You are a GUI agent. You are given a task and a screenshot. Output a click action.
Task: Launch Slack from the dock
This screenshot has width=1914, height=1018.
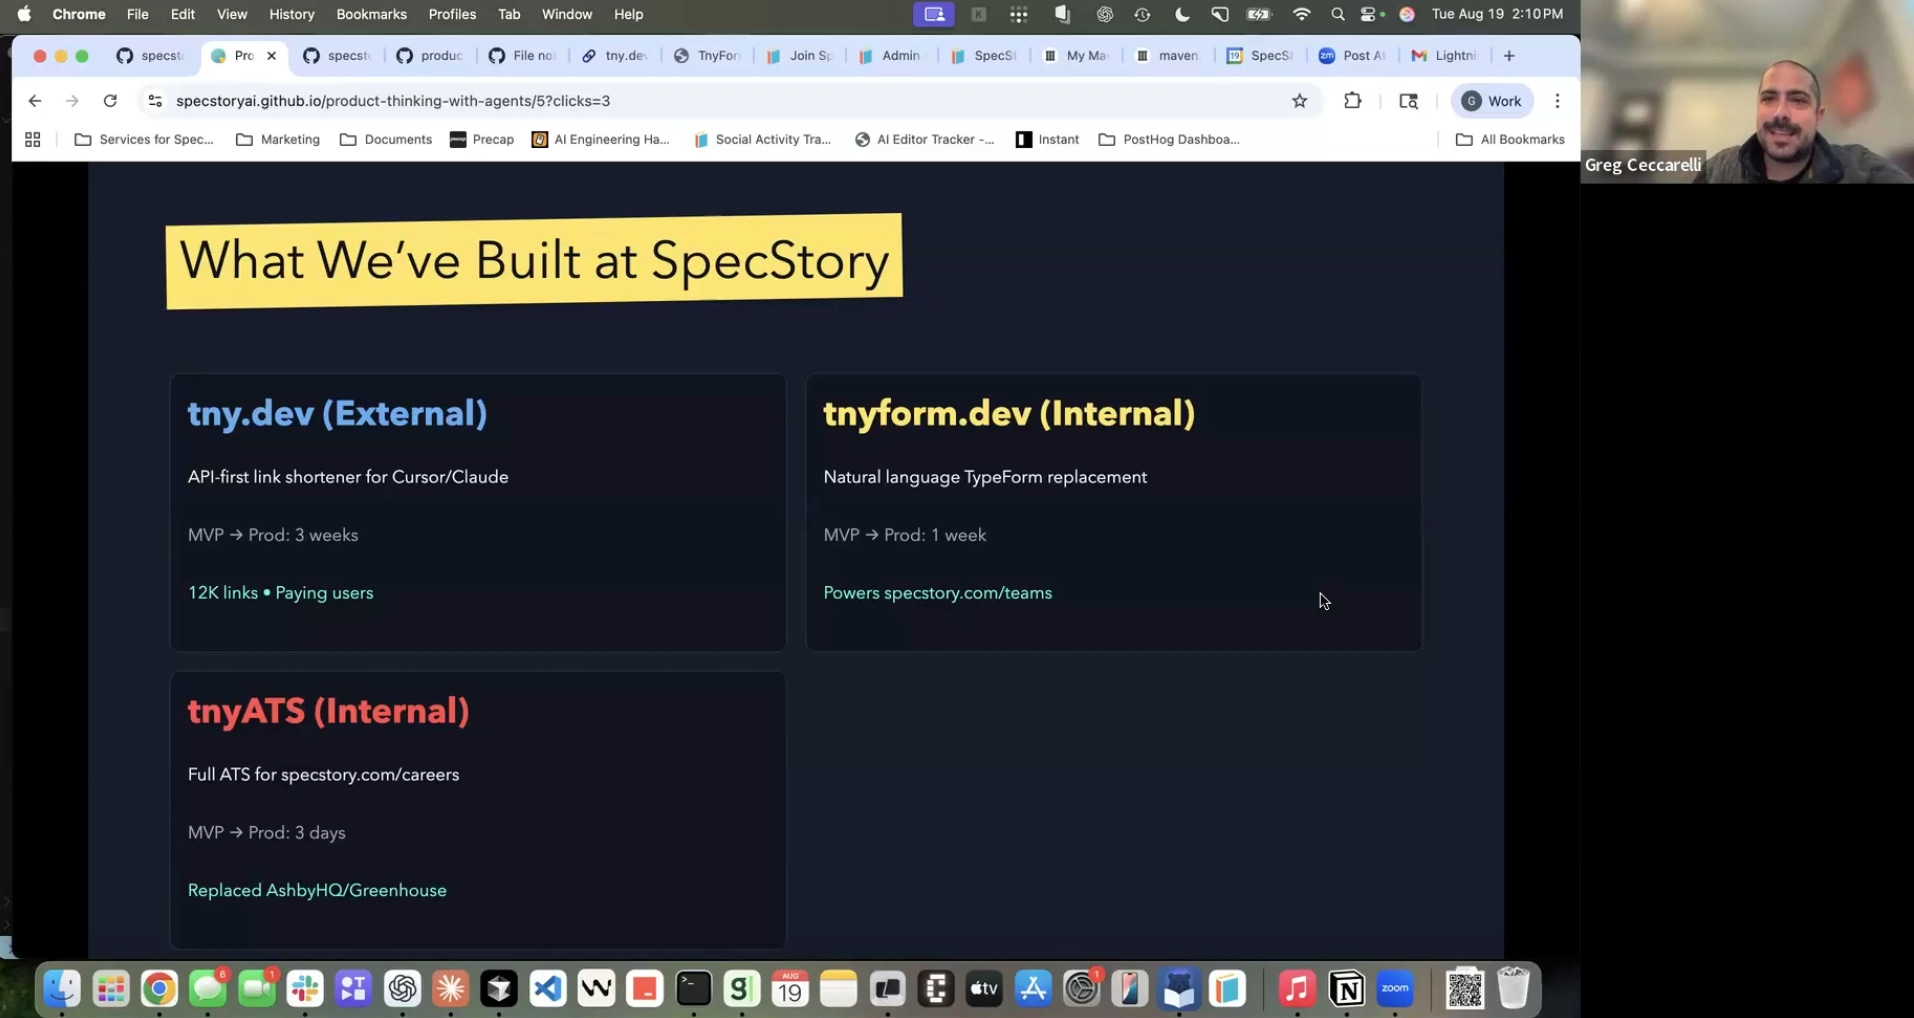305,989
